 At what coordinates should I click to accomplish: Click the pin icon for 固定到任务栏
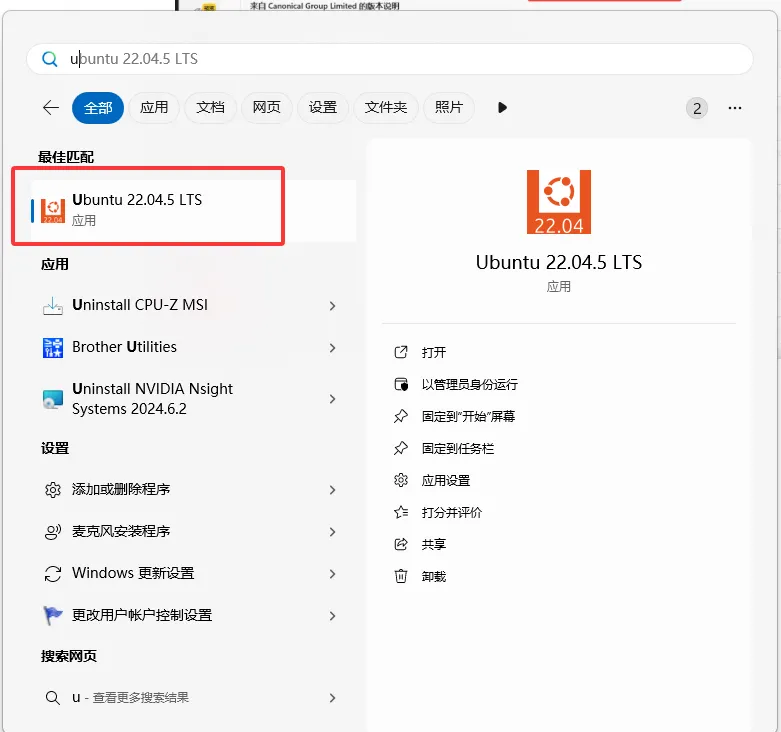click(401, 448)
